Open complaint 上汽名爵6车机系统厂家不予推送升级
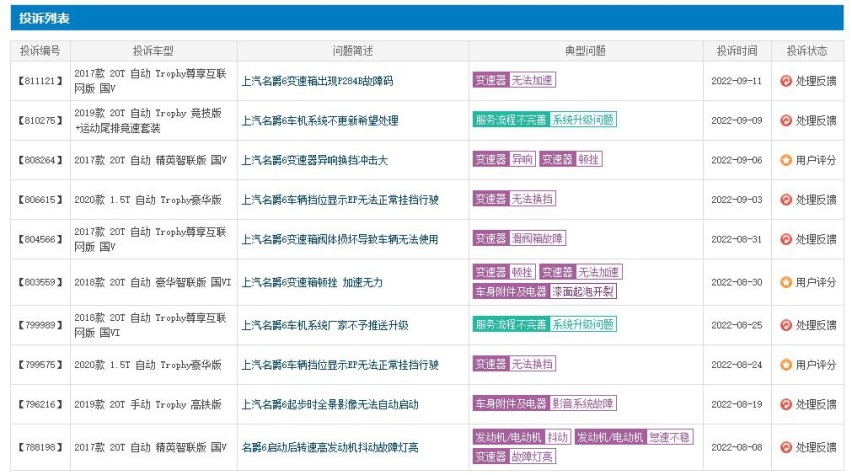This screenshot has height=475, width=852. [x=325, y=326]
